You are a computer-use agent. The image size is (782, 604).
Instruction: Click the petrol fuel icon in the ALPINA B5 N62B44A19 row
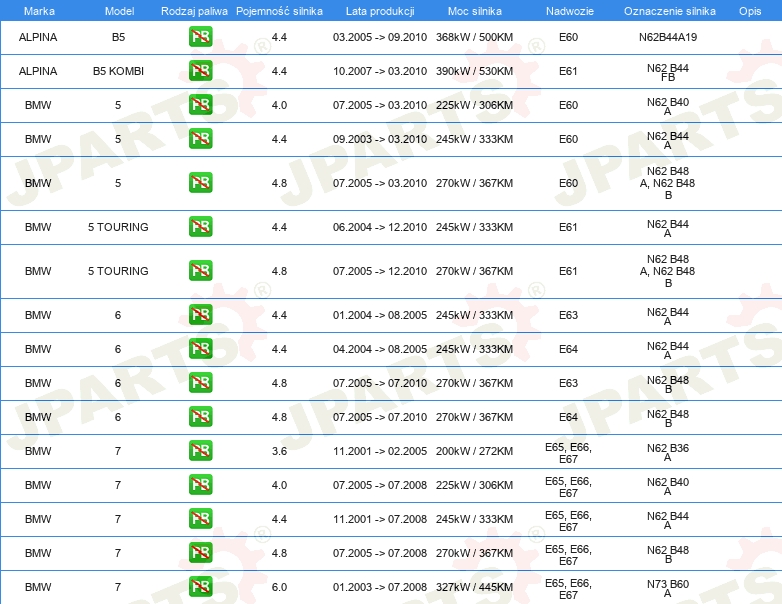pyautogui.click(x=200, y=37)
